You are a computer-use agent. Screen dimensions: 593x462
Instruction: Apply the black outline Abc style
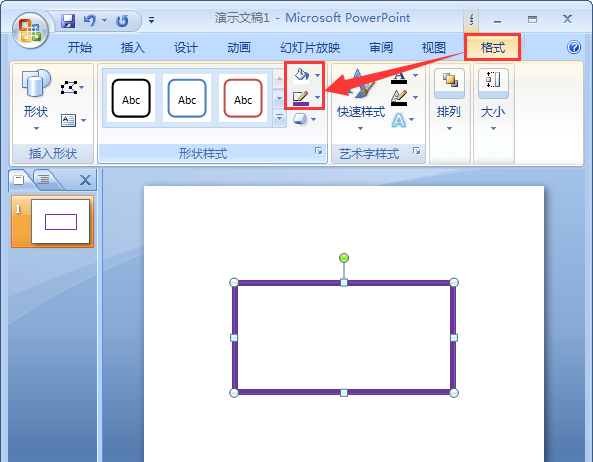tap(131, 98)
